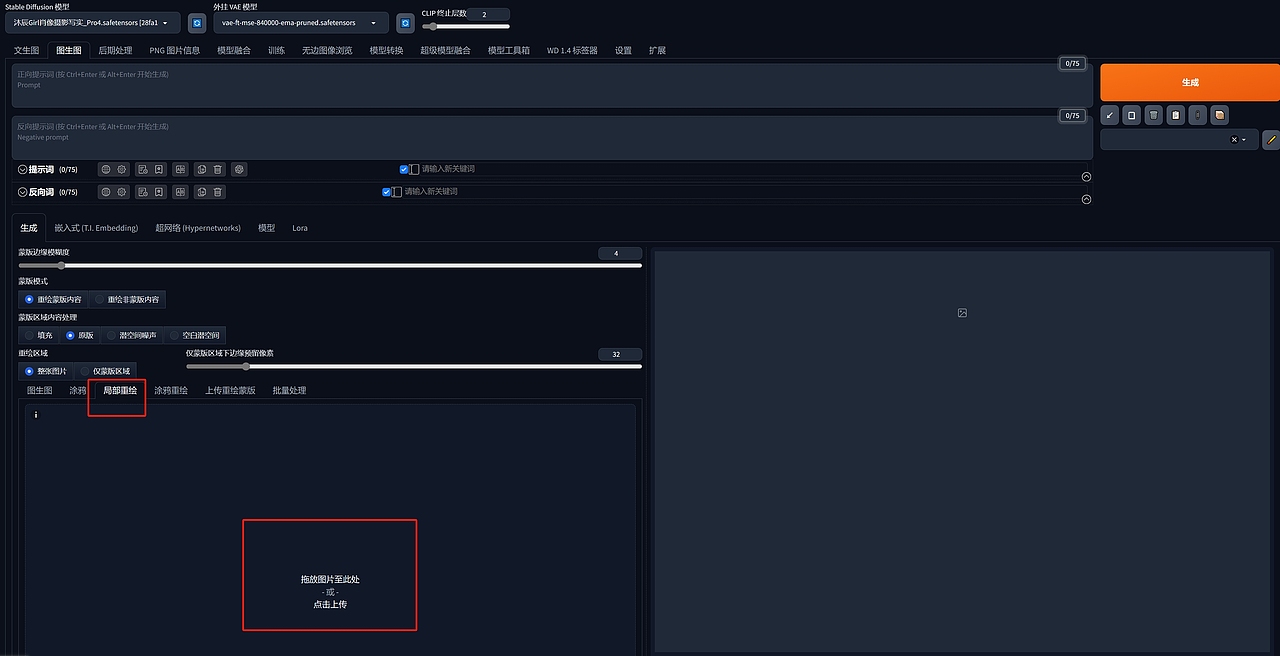The height and width of the screenshot is (656, 1280).
Task: Click copy icon in 反向词 row
Action: pos(201,192)
